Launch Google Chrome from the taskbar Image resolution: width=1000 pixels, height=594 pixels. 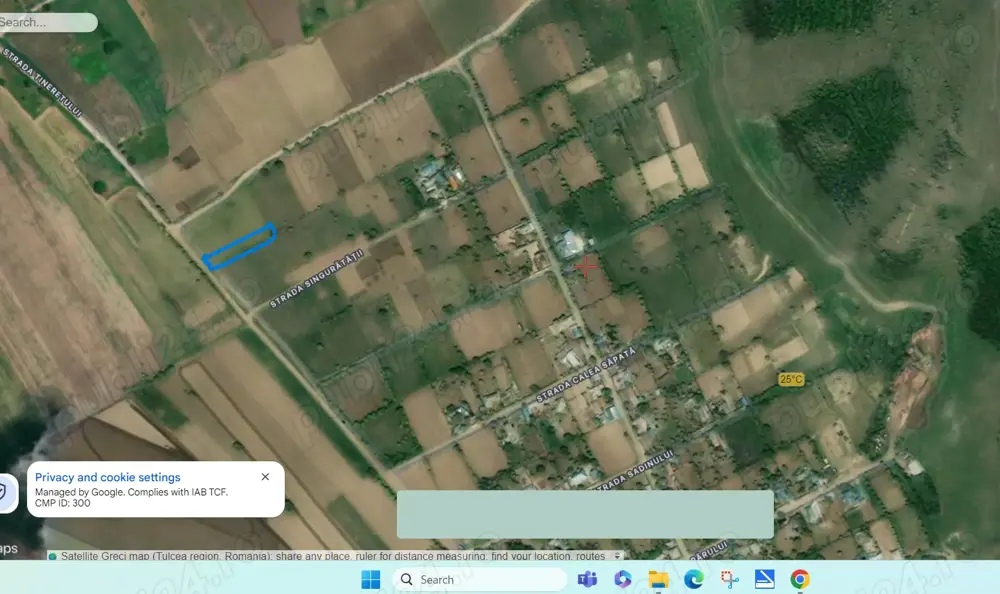coord(800,579)
